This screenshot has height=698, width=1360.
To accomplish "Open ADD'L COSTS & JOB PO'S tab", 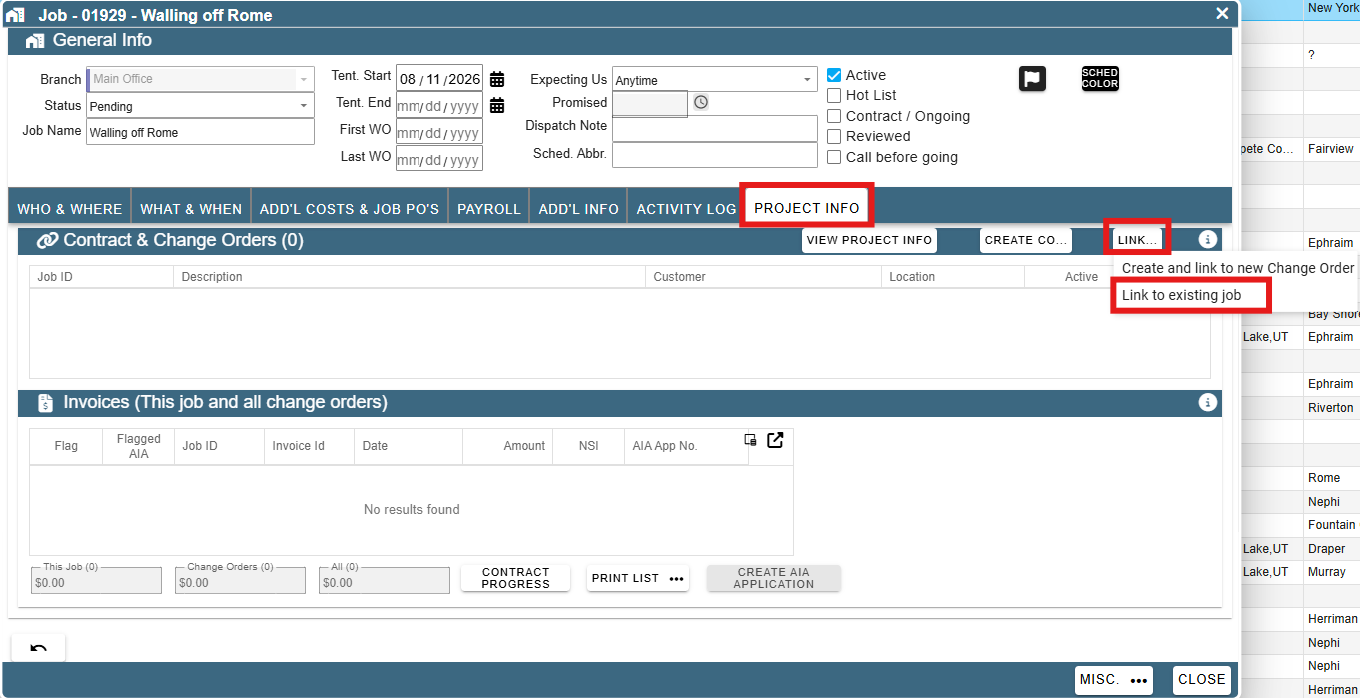I will (349, 209).
